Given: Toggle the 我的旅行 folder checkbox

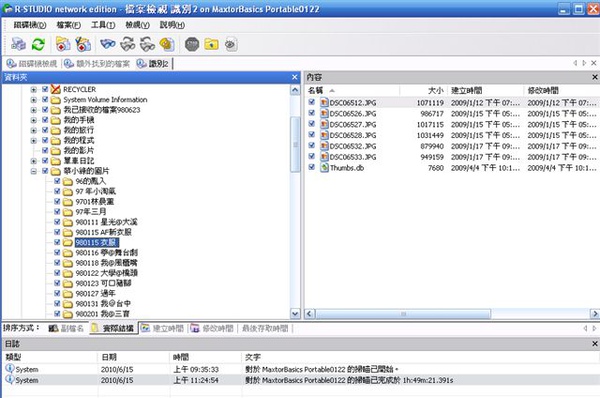Looking at the screenshot, I should click(x=45, y=130).
